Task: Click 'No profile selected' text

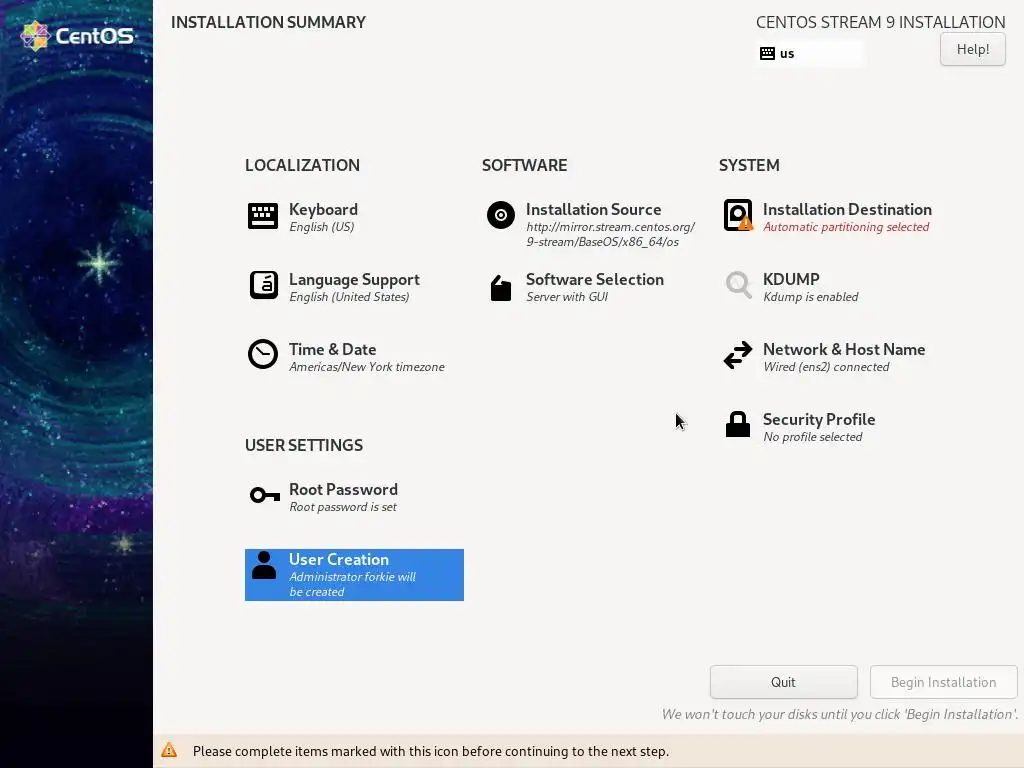Action: tap(813, 436)
